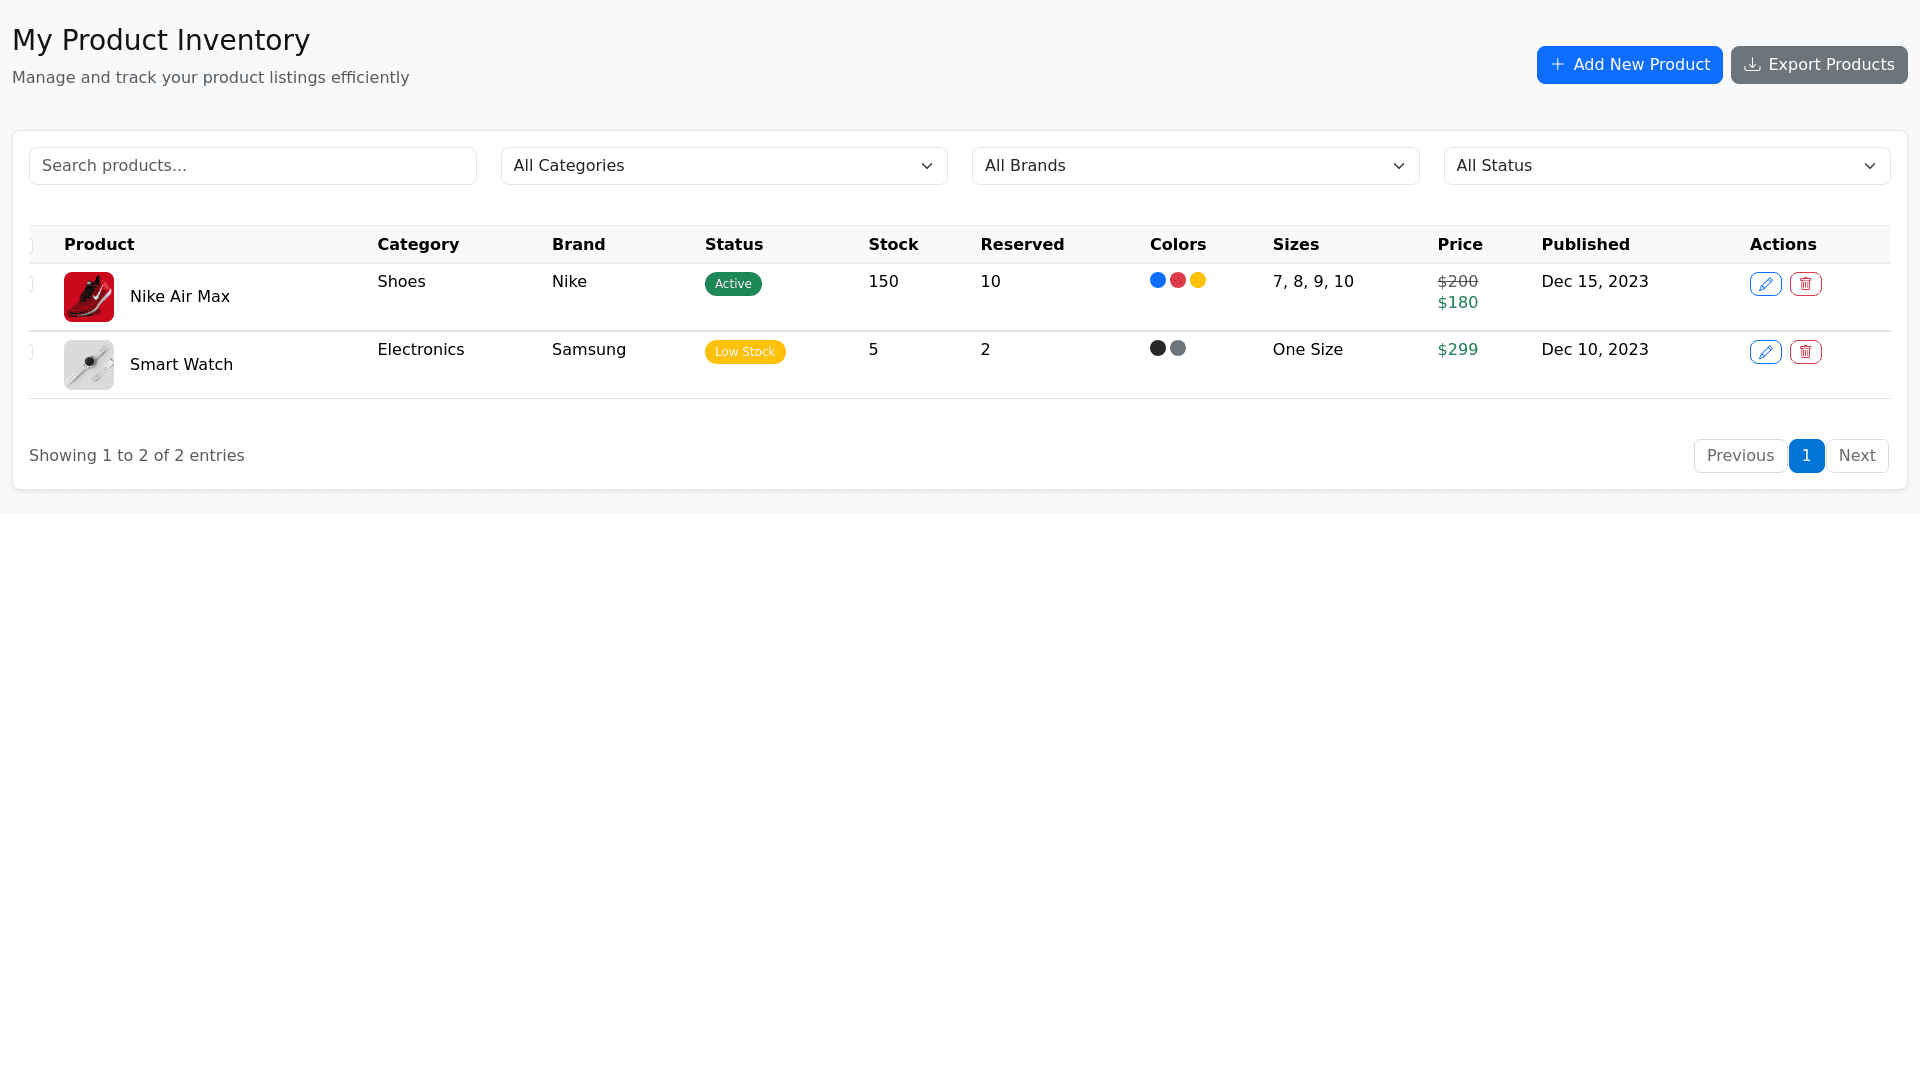The height and width of the screenshot is (1080, 1920).
Task: Click the plus icon on Add New Product
Action: [x=1557, y=65]
